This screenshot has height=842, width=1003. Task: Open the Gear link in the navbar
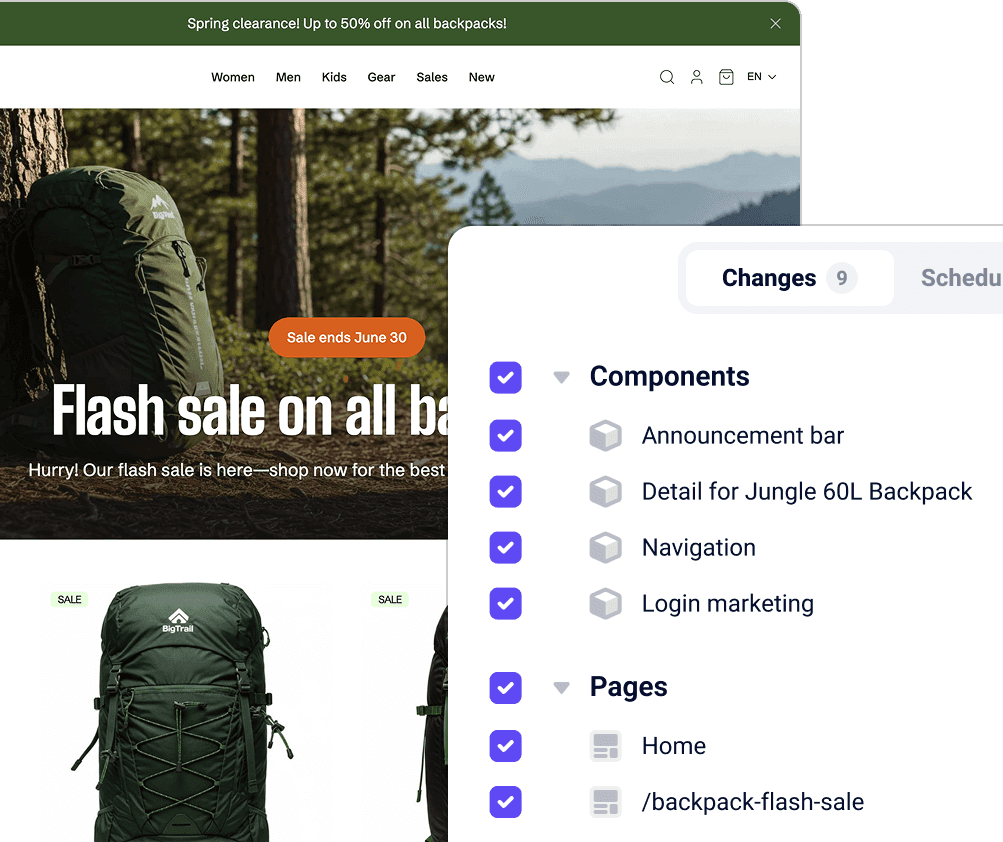(x=381, y=77)
